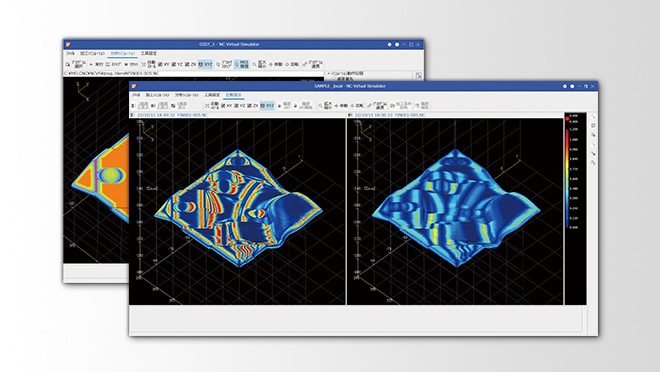Click the run (play) button in the back window
Viewport: 660px width, 372px height.
(96, 64)
